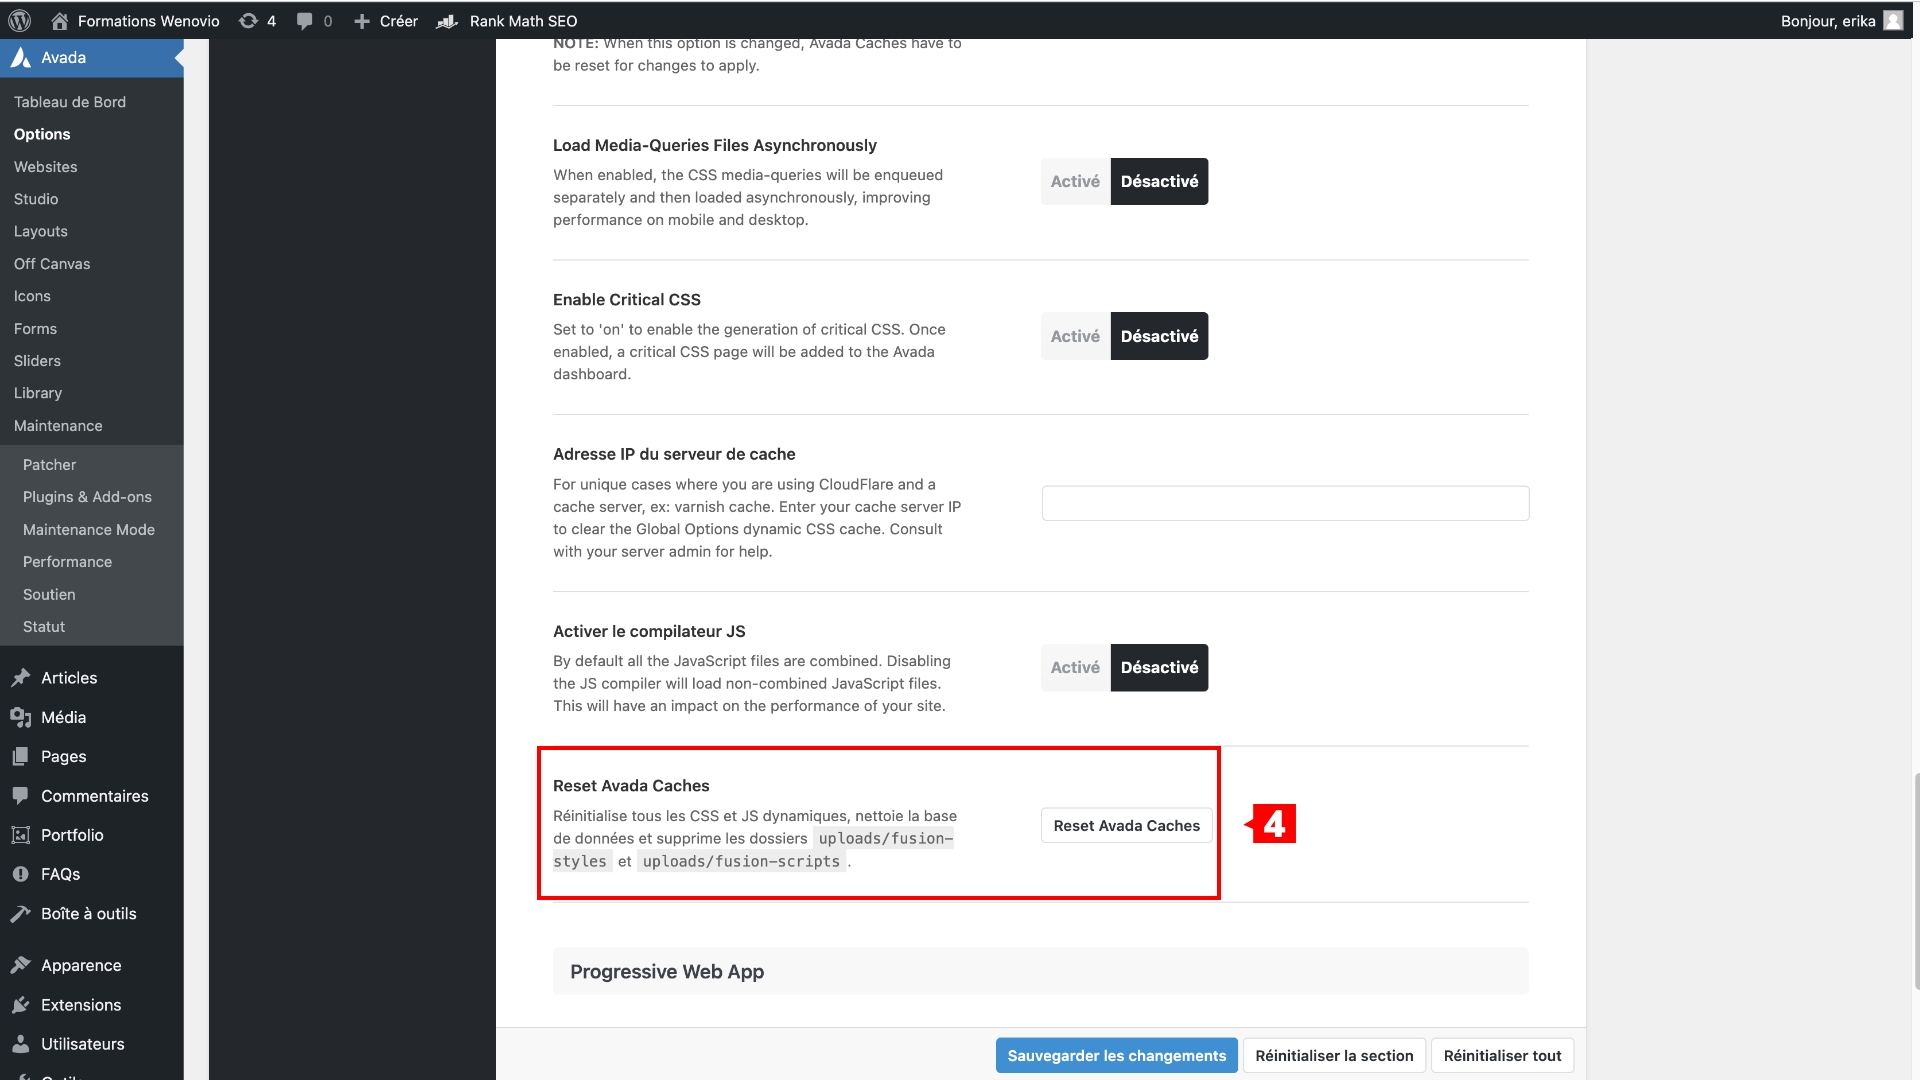The image size is (1920, 1080).
Task: Click Réinitialiser la section button
Action: (1334, 1056)
